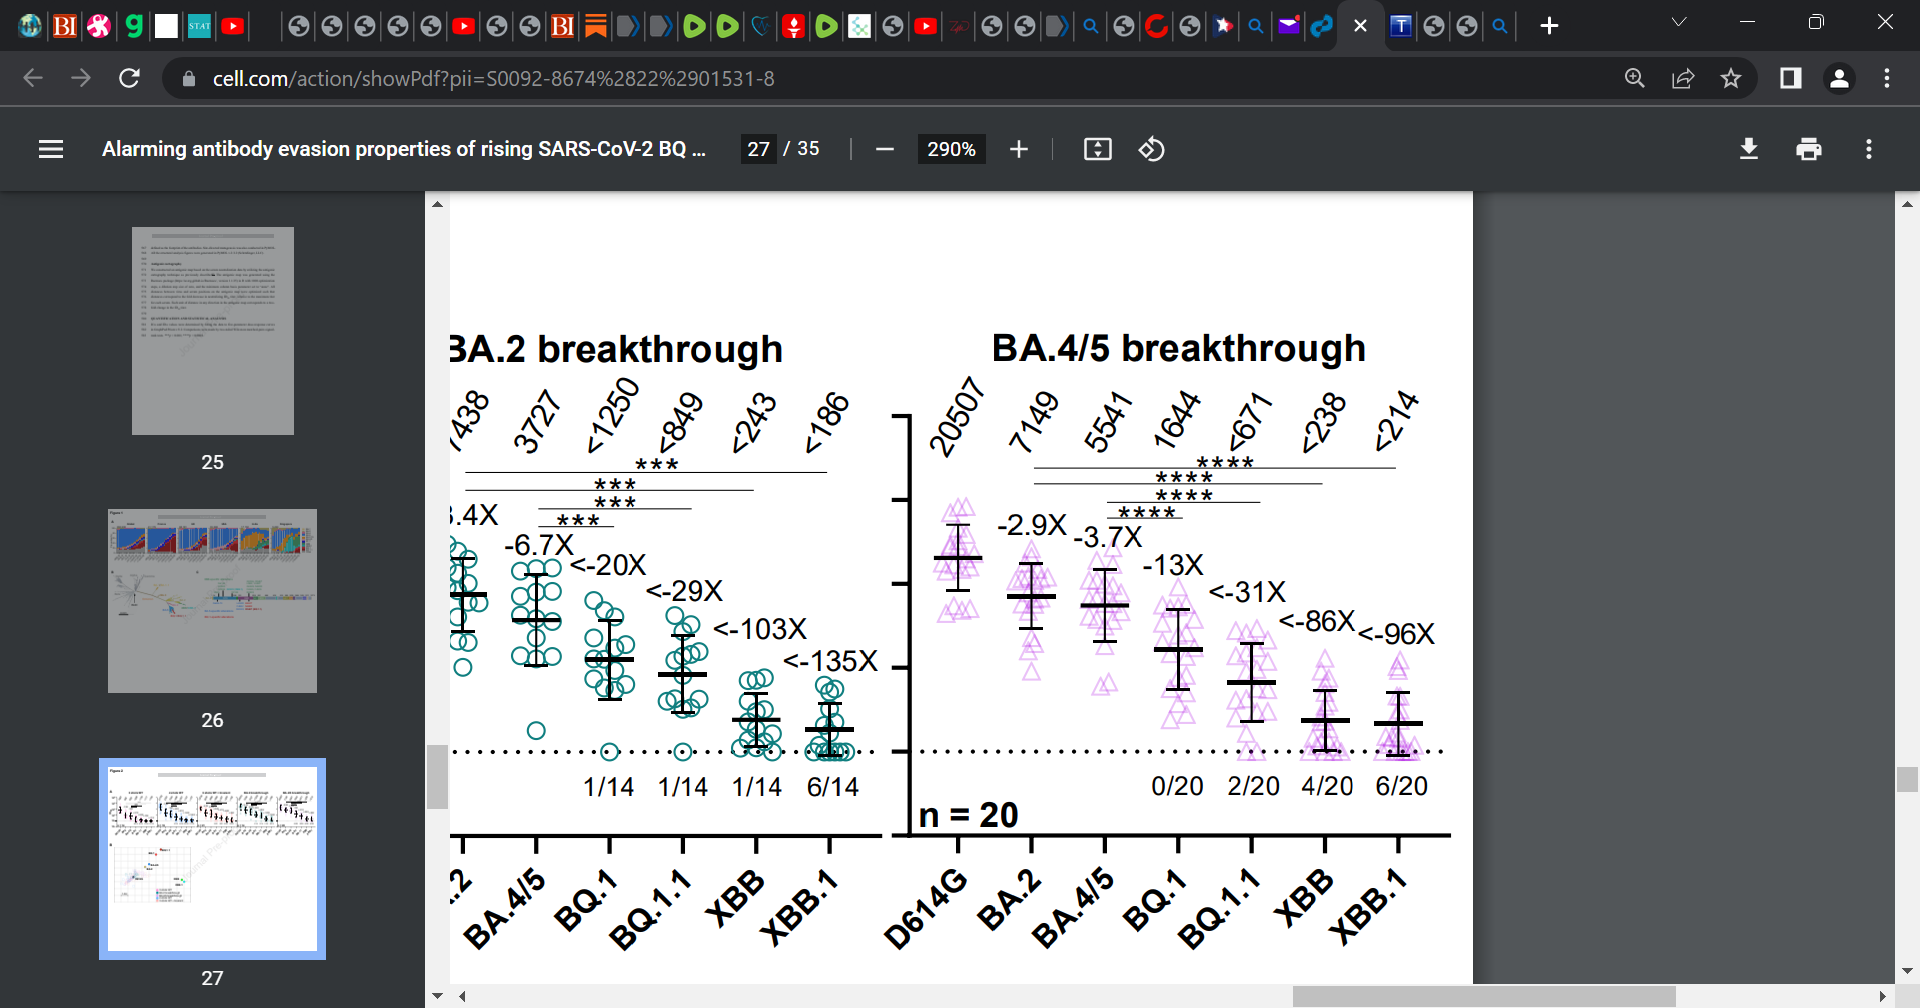Click the document title 'Alarming antibody evasion properties'
The image size is (1920, 1008).
pos(404,149)
